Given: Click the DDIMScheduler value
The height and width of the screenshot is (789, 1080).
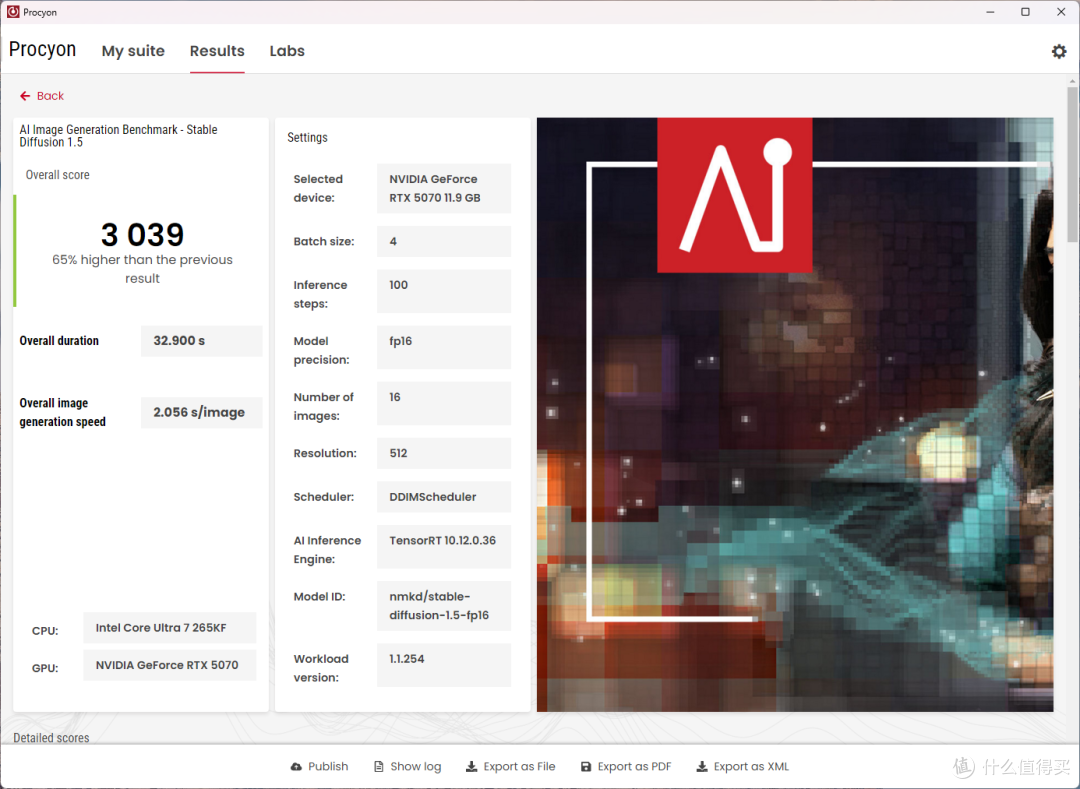Looking at the screenshot, I should pyautogui.click(x=444, y=497).
